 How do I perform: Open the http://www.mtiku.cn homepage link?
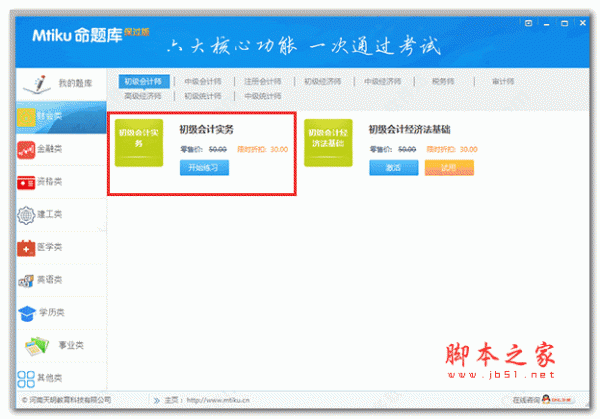pos(218,400)
